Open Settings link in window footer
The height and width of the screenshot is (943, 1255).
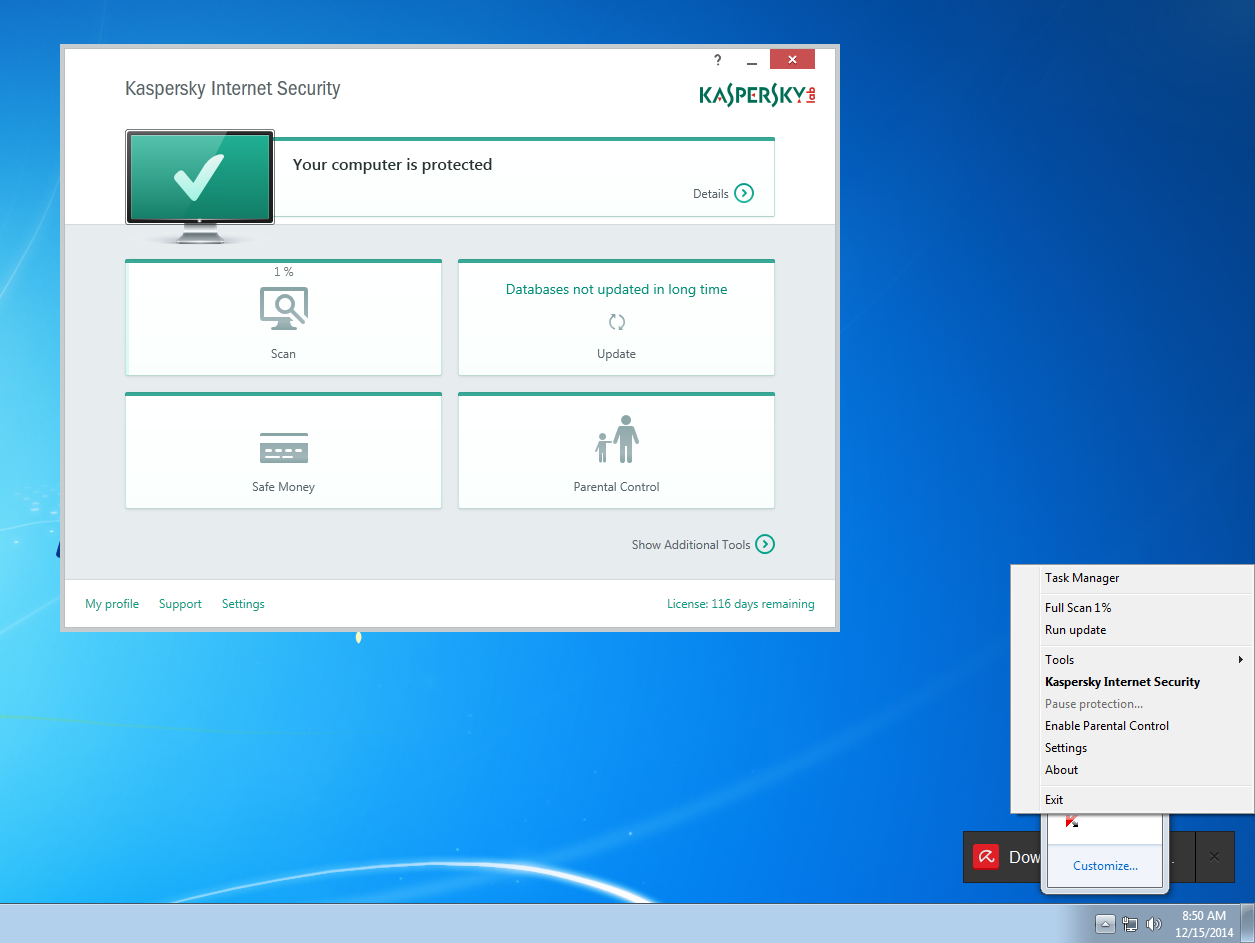[x=243, y=604]
